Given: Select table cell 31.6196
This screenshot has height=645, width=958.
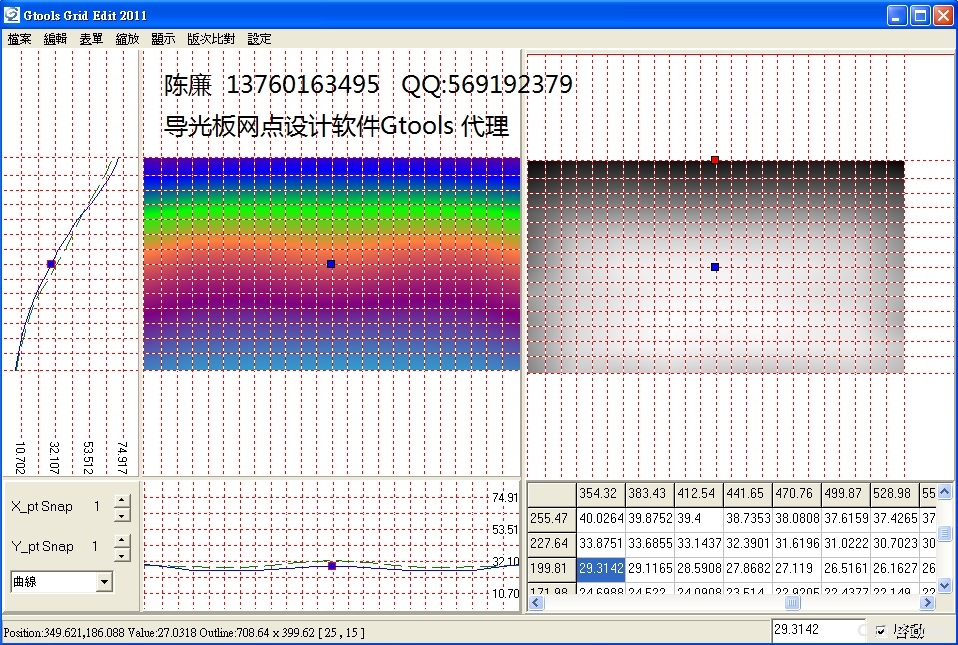Looking at the screenshot, I should pyautogui.click(x=797, y=544).
